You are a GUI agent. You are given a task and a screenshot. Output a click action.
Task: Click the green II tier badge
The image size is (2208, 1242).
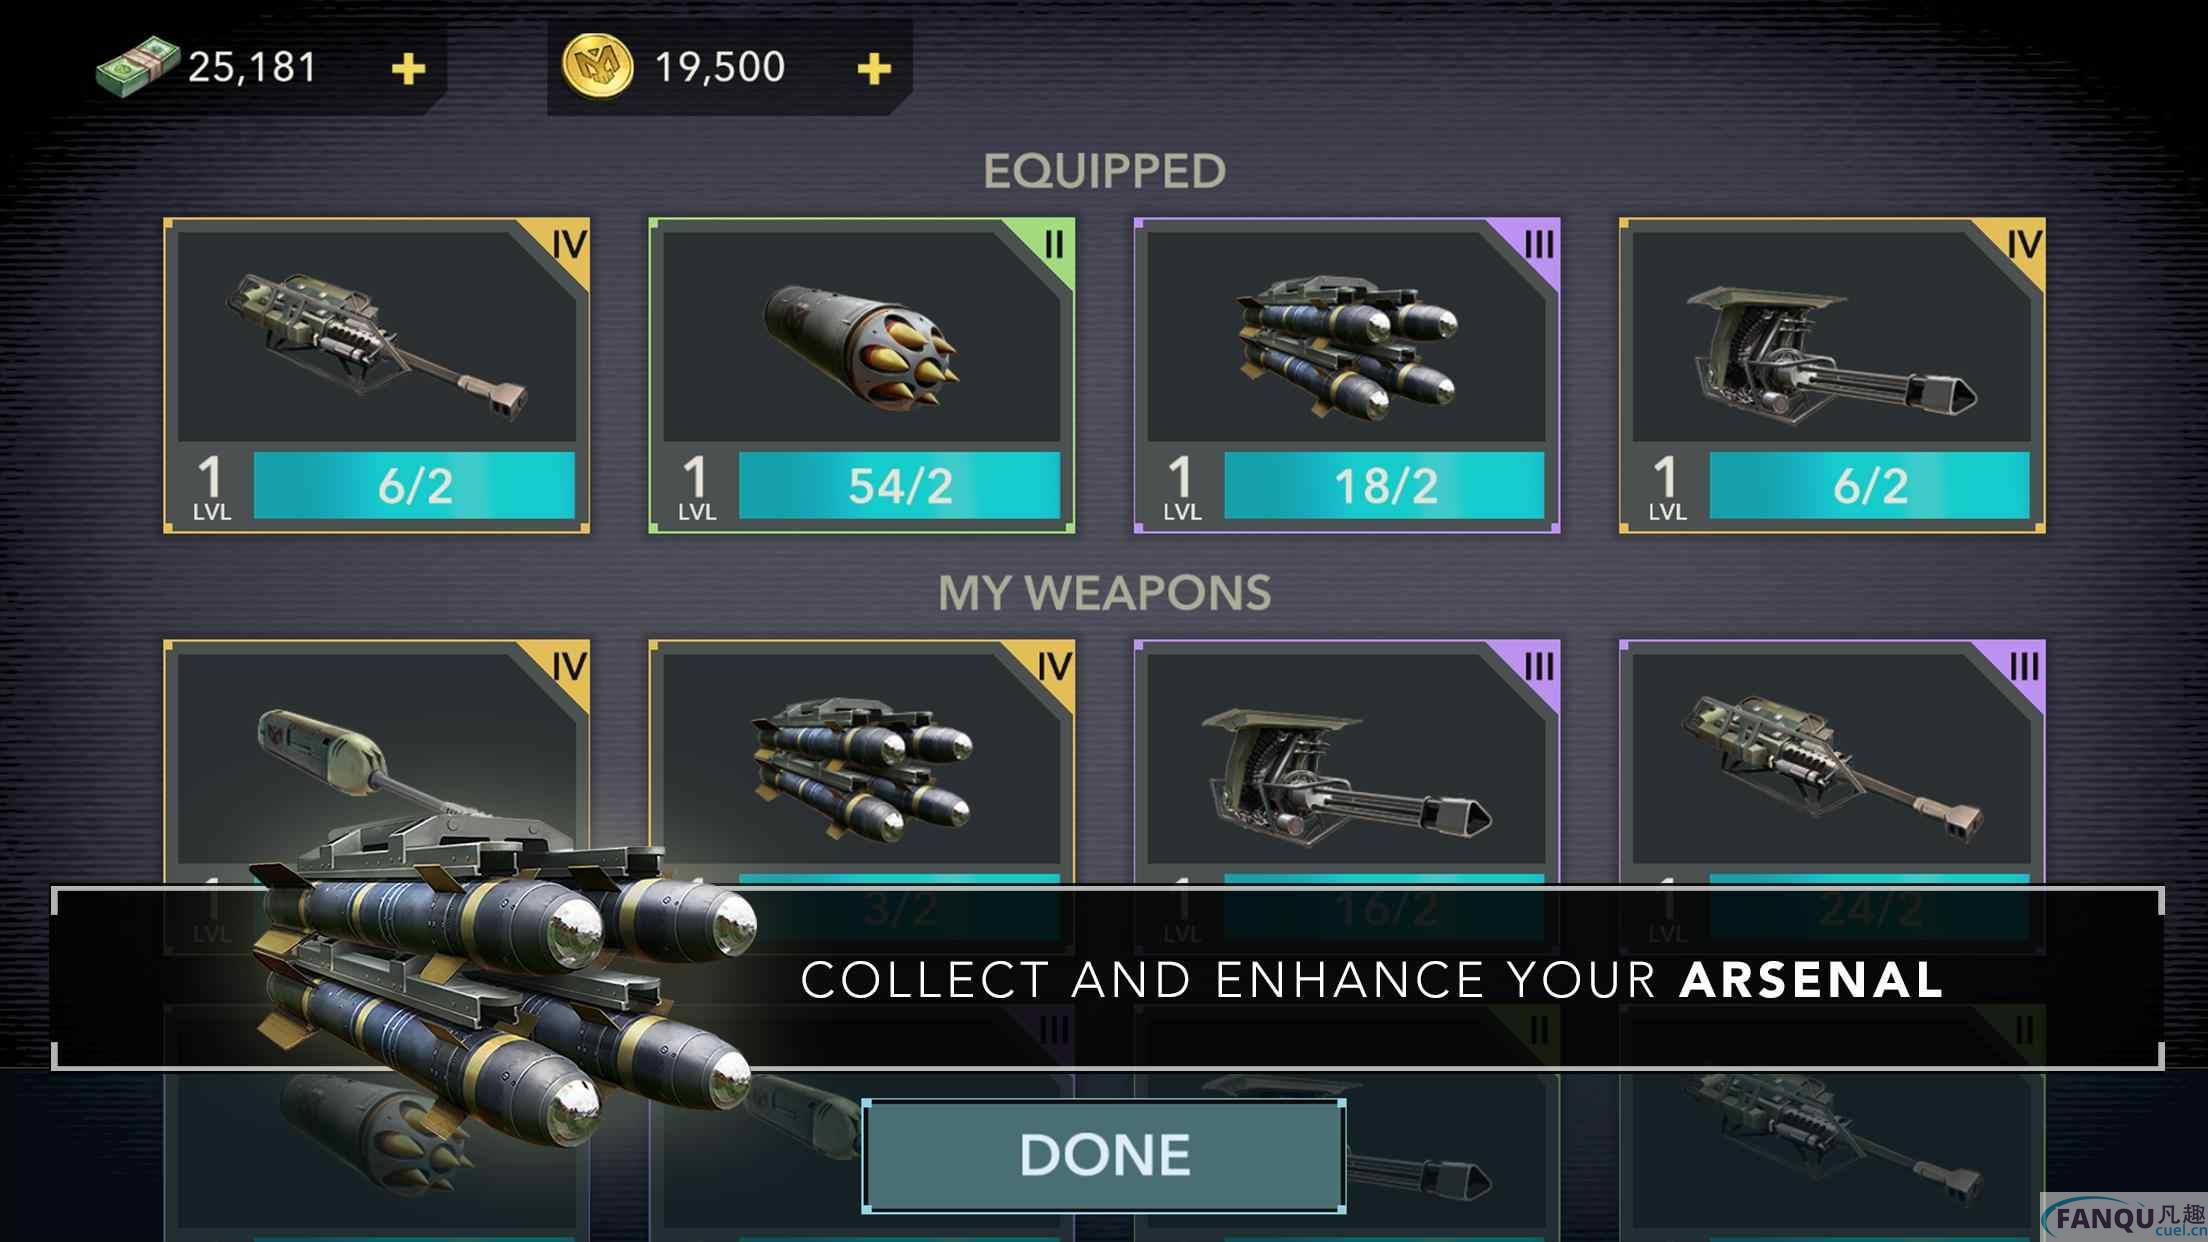(1053, 244)
